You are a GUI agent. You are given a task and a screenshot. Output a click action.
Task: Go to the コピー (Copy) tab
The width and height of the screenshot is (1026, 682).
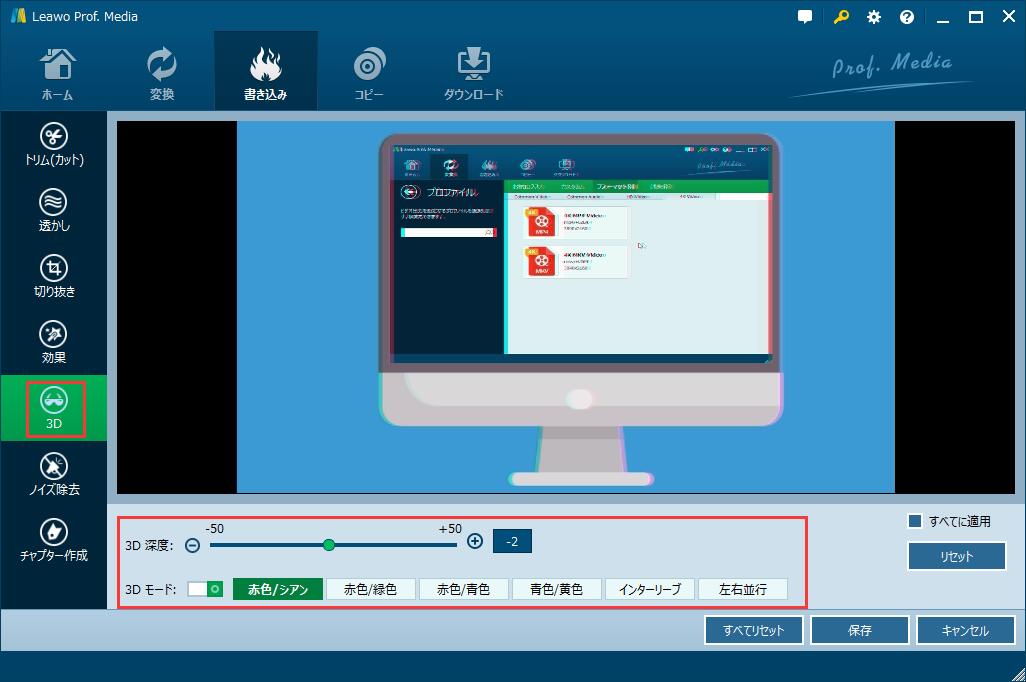pos(369,73)
